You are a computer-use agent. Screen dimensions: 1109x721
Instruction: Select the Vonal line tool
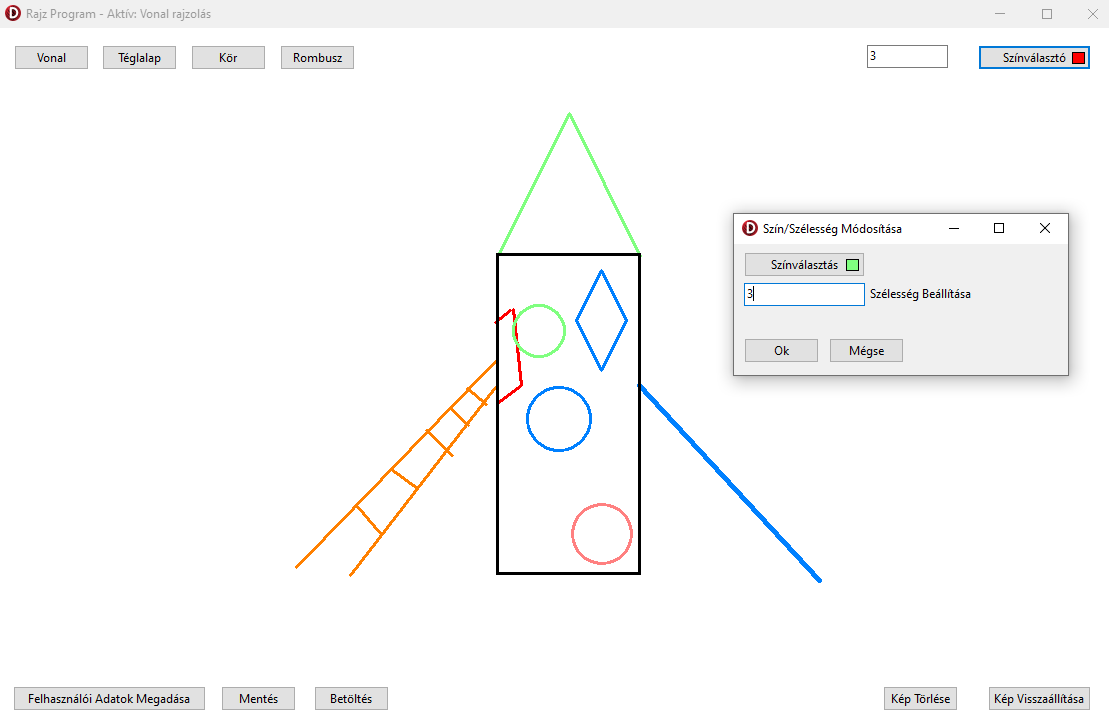pos(51,58)
